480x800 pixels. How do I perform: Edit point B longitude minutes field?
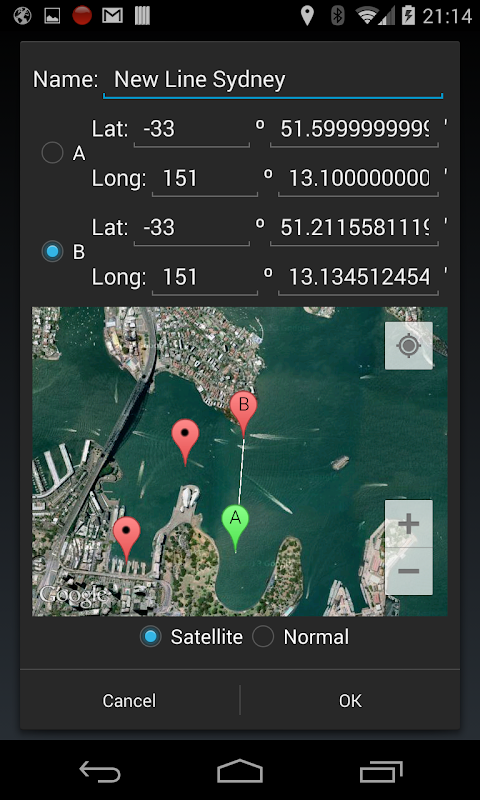click(x=358, y=278)
